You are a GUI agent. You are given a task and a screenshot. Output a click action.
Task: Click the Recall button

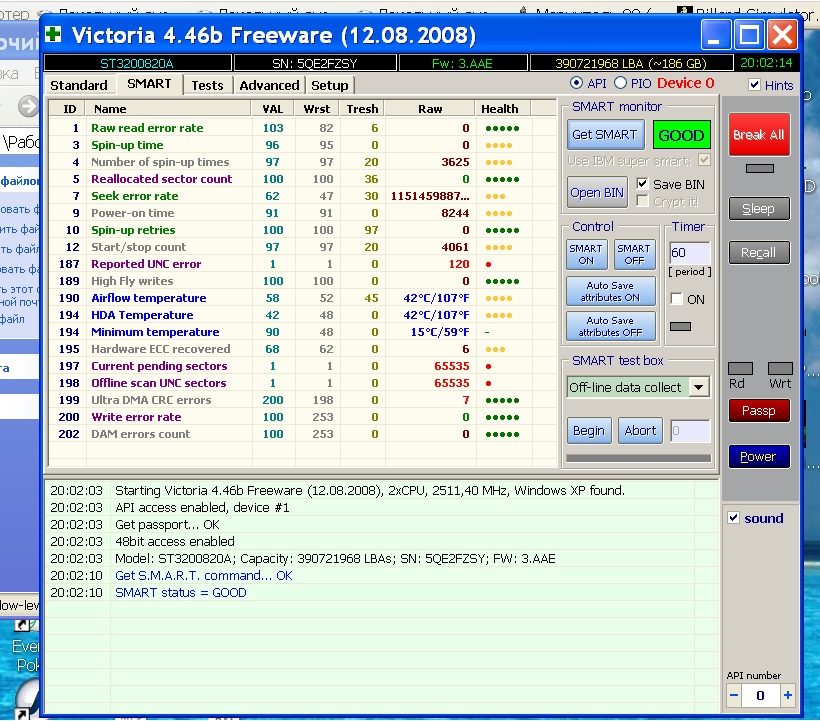(x=759, y=253)
